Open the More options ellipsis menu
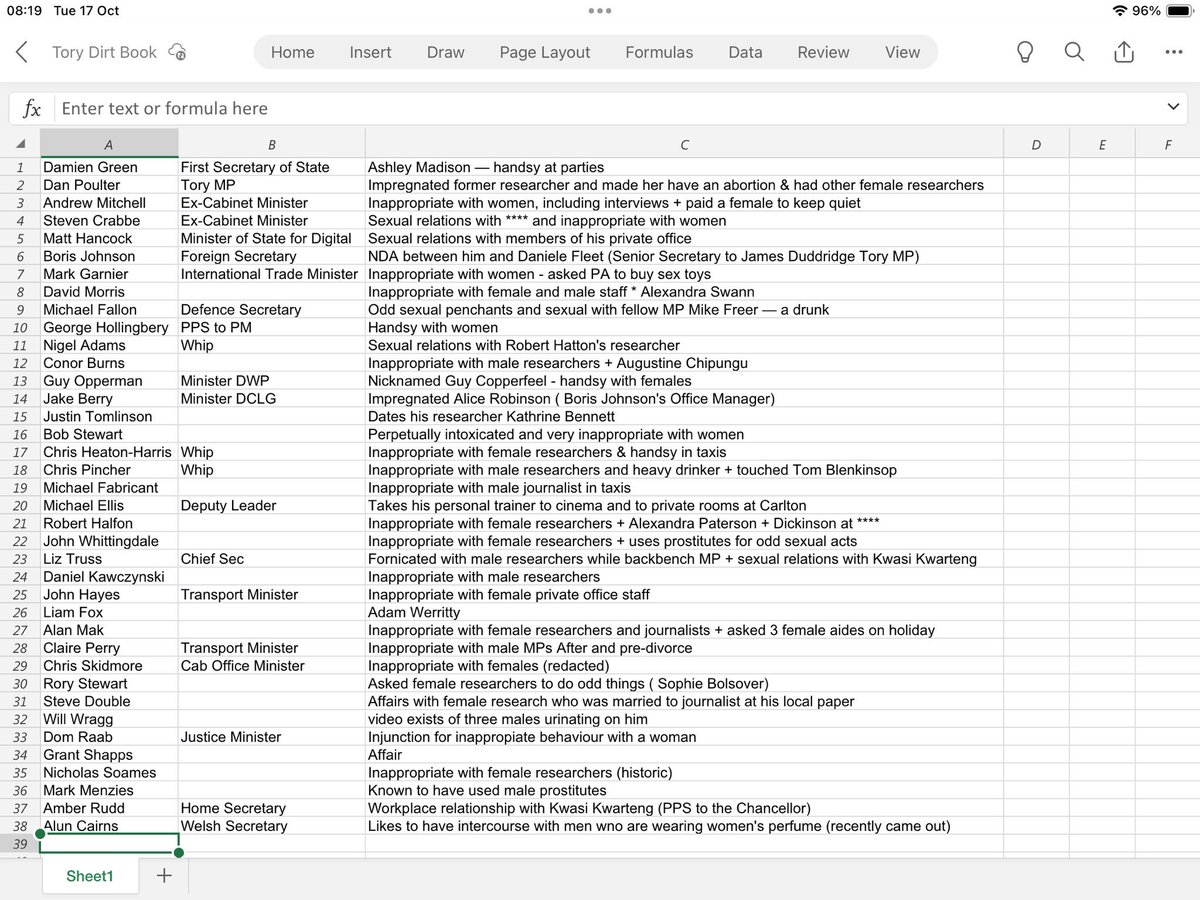The image size is (1200, 900). coord(1173,51)
